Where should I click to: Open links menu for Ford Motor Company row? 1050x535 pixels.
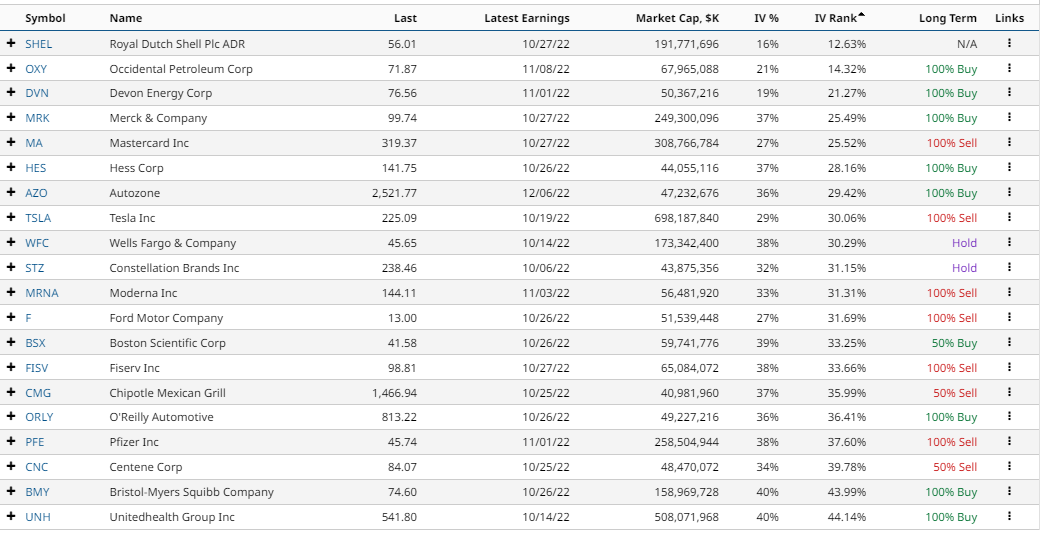point(1010,318)
